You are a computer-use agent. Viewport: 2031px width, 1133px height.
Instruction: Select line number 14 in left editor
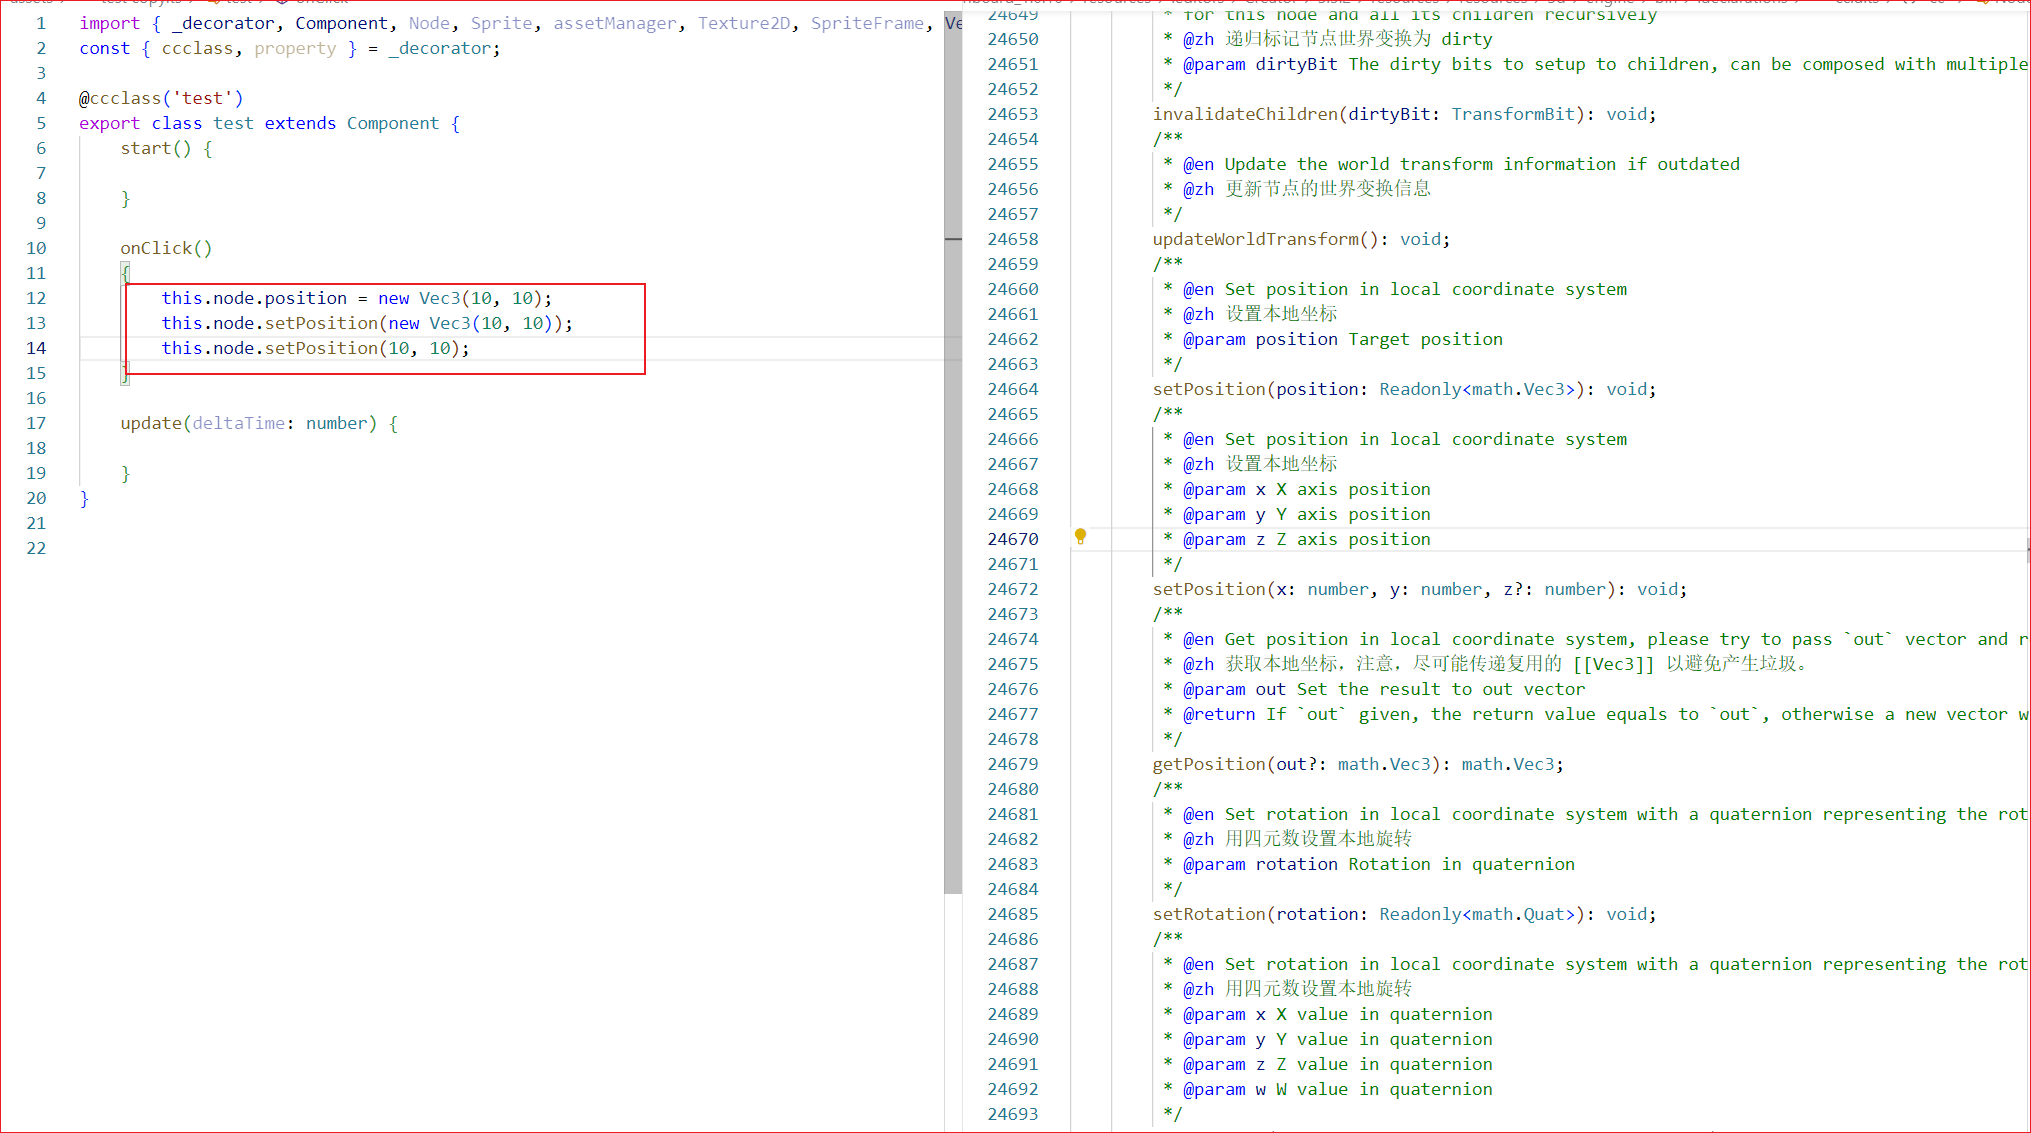tap(36, 348)
